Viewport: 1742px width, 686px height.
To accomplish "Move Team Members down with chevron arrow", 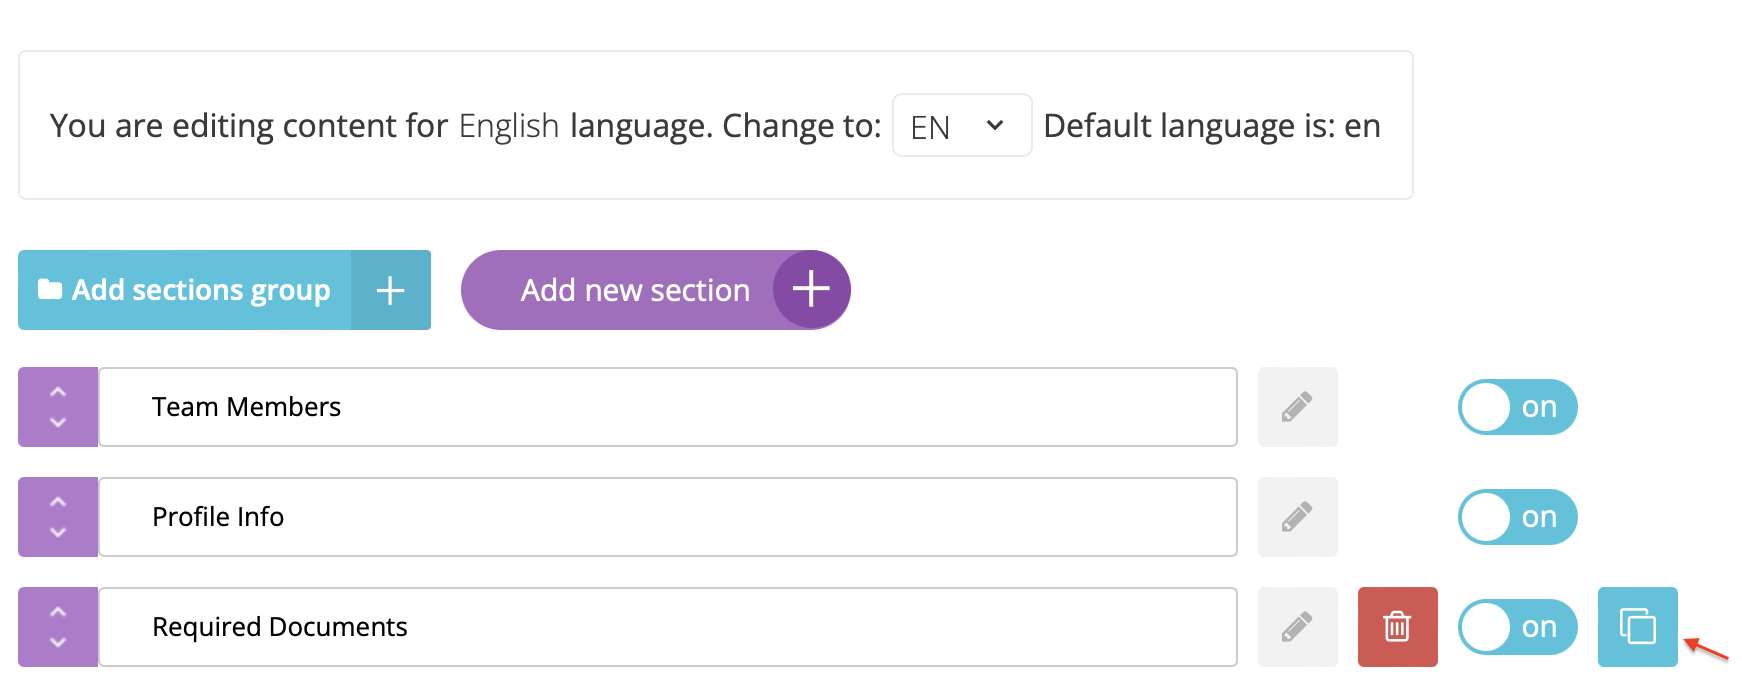I will tap(58, 423).
